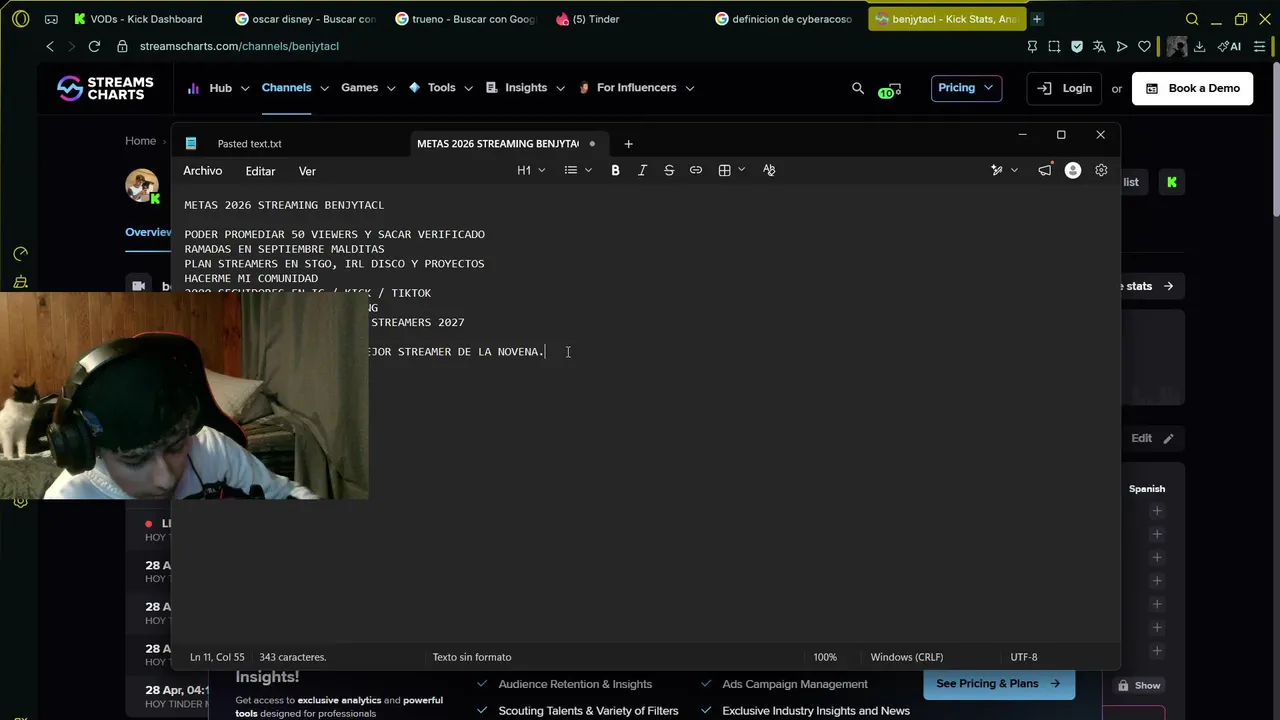Expand the AI rewrite dropdown arrow
This screenshot has width=1280, height=720.
[x=1014, y=170]
